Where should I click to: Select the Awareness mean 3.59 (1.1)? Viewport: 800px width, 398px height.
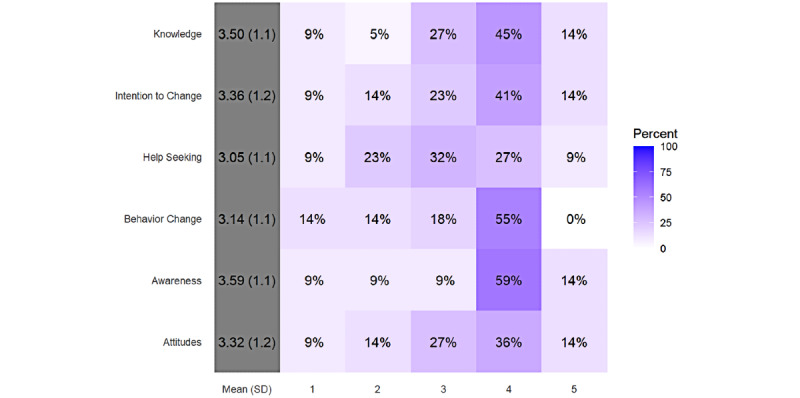pos(247,281)
